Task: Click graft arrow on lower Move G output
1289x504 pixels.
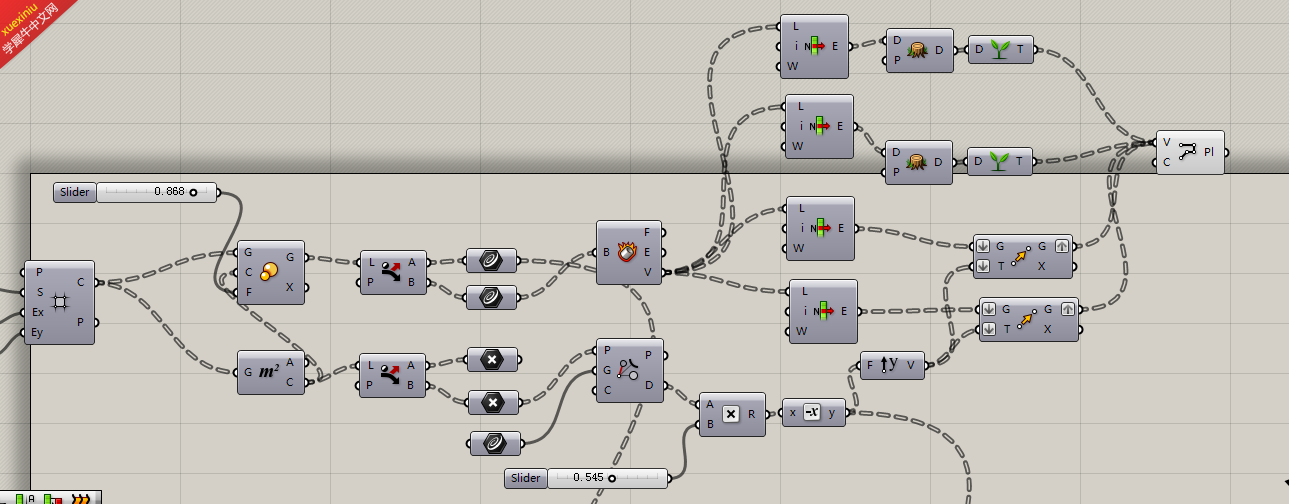Action: coord(1068,309)
